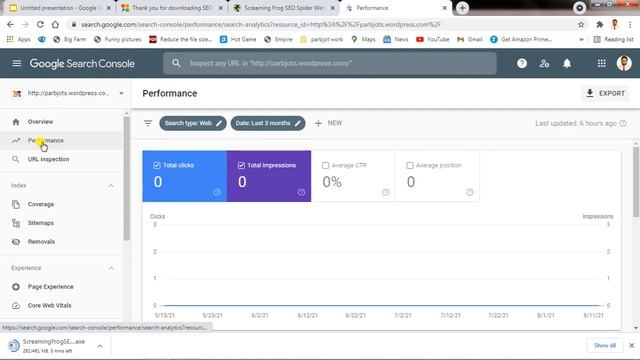Click the filter list icon
640x360 pixels.
148,123
